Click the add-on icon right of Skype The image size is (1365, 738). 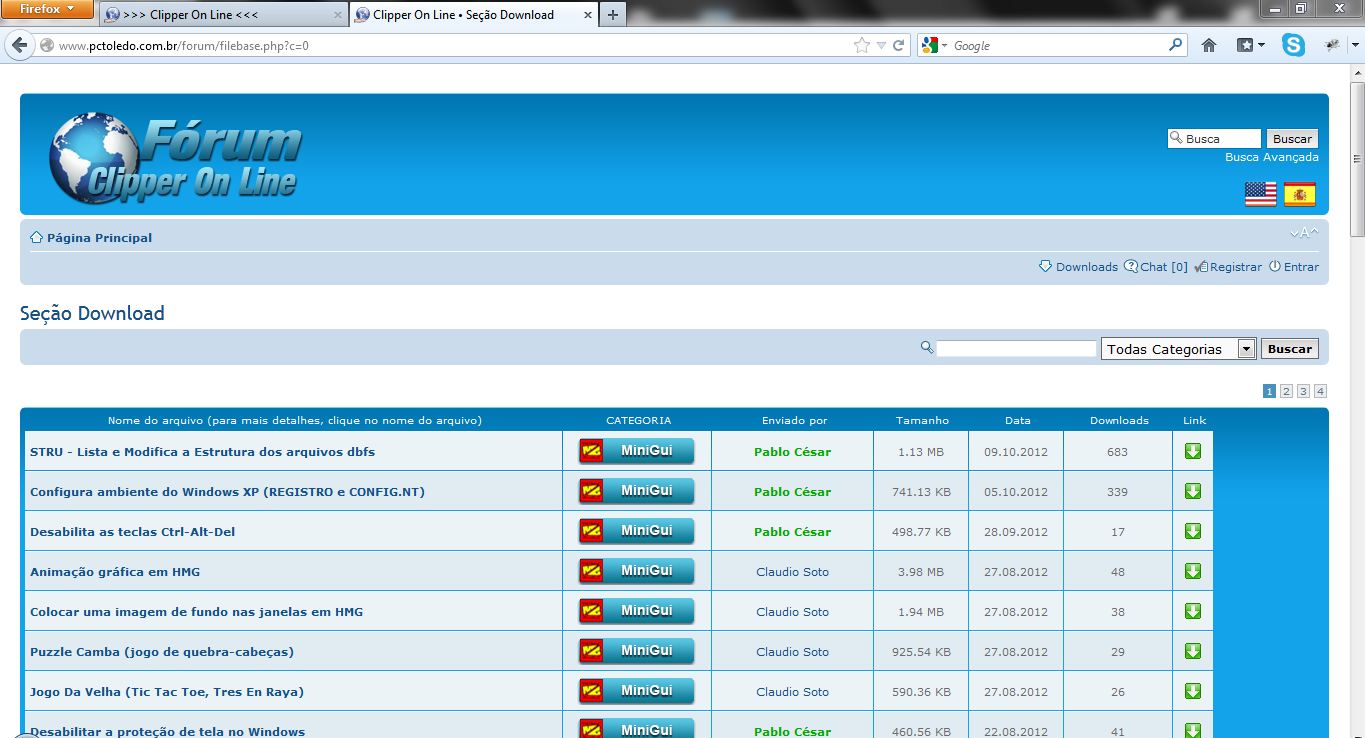1332,45
